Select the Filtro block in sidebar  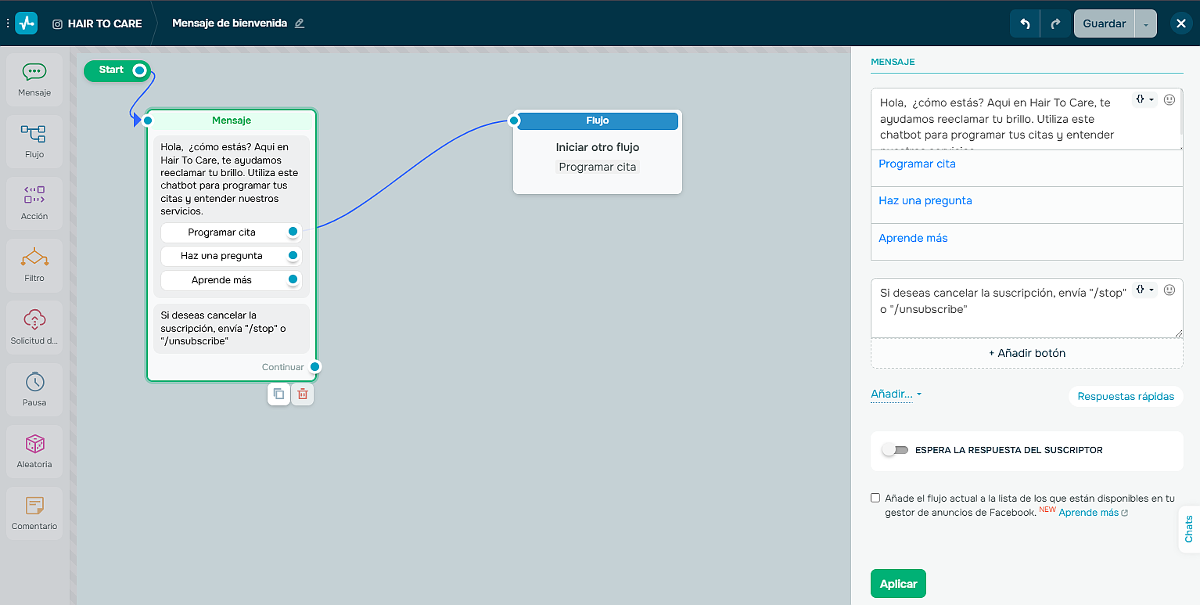click(x=34, y=266)
